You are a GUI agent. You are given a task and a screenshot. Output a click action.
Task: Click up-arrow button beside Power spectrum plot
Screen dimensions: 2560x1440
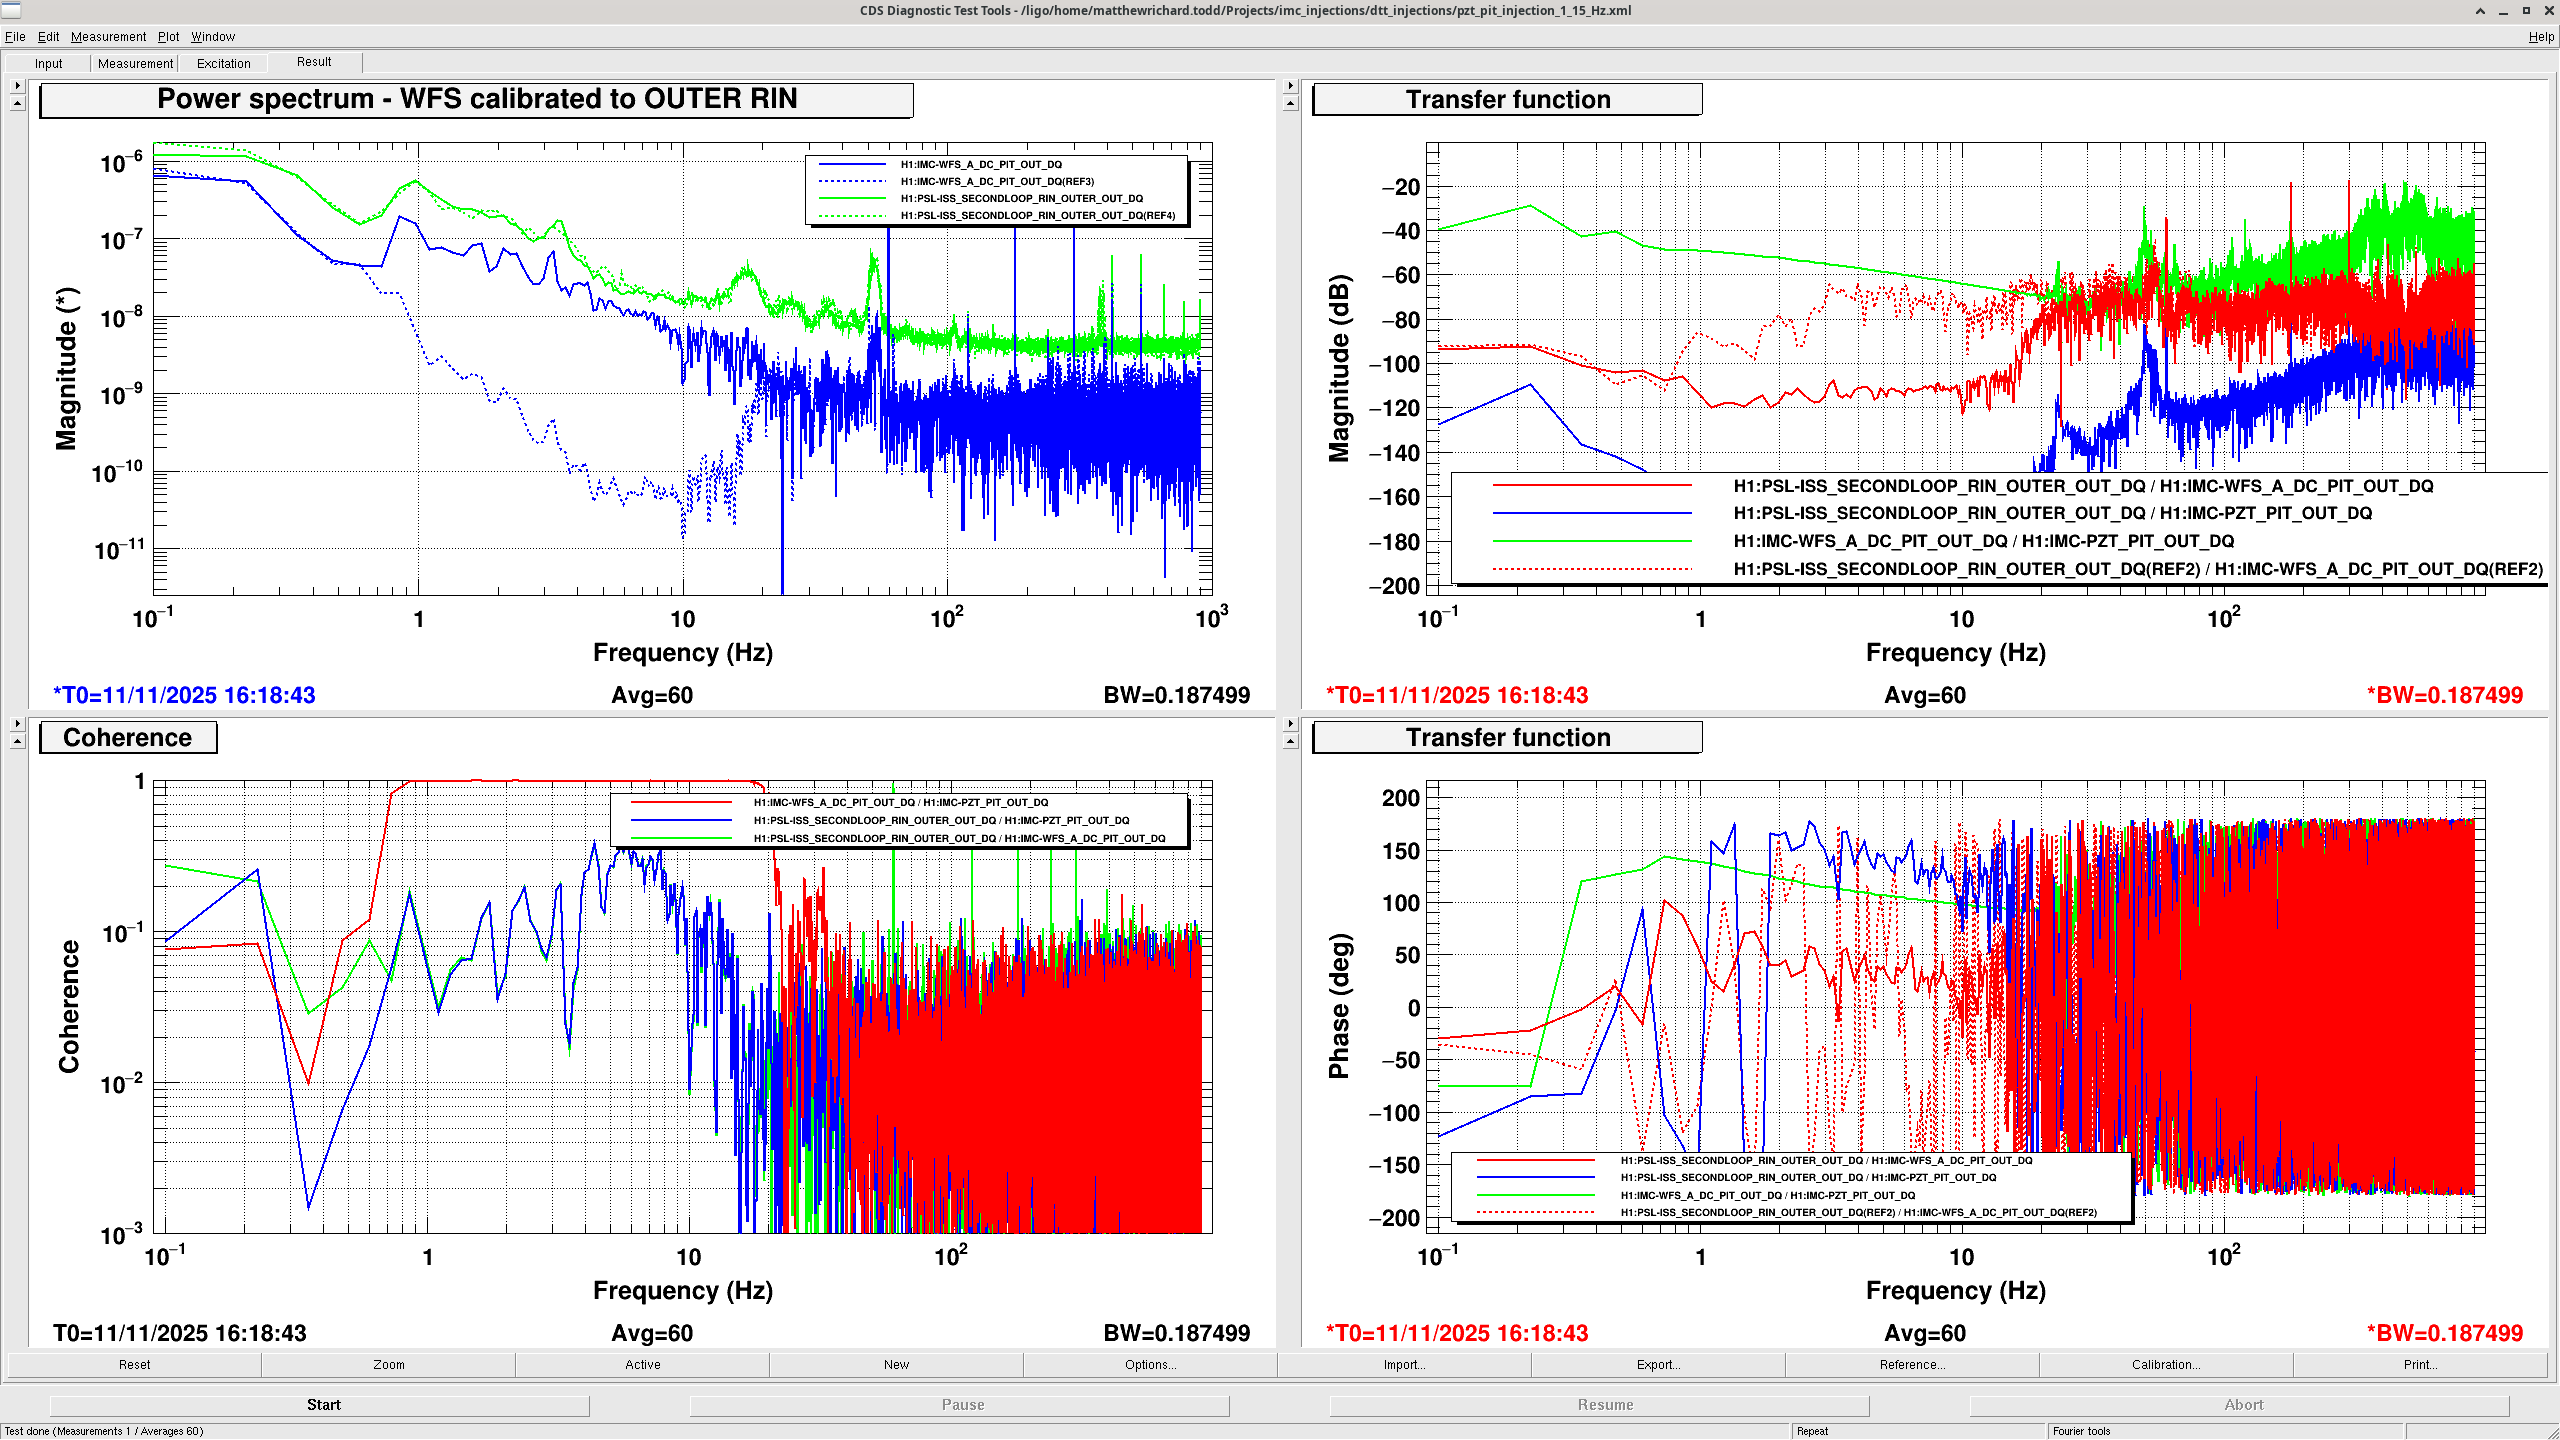(x=17, y=104)
